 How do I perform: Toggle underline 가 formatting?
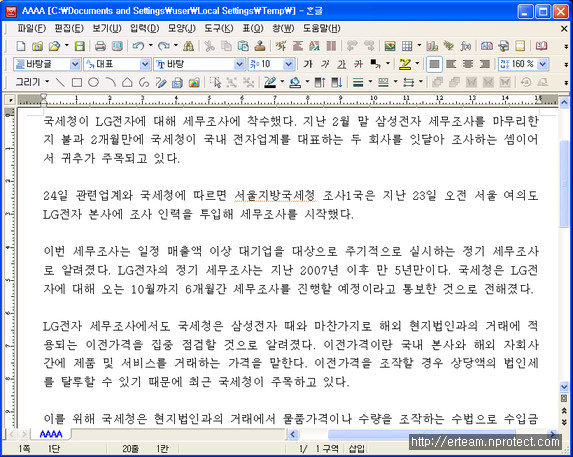pyautogui.click(x=341, y=64)
